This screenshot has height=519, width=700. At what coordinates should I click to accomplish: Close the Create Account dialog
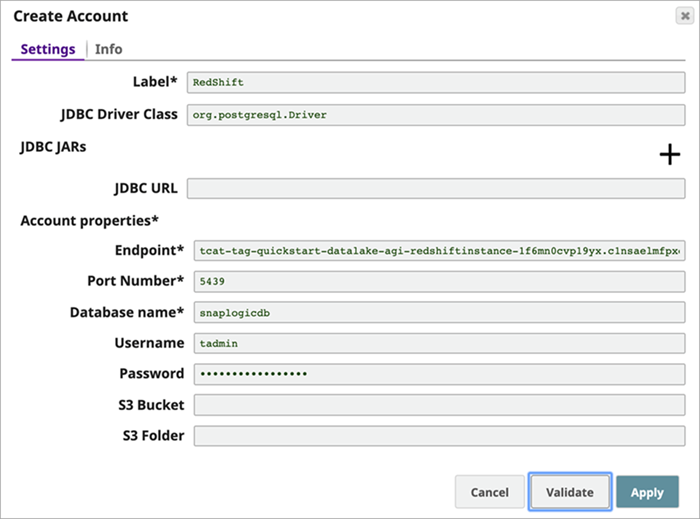pyautogui.click(x=685, y=17)
